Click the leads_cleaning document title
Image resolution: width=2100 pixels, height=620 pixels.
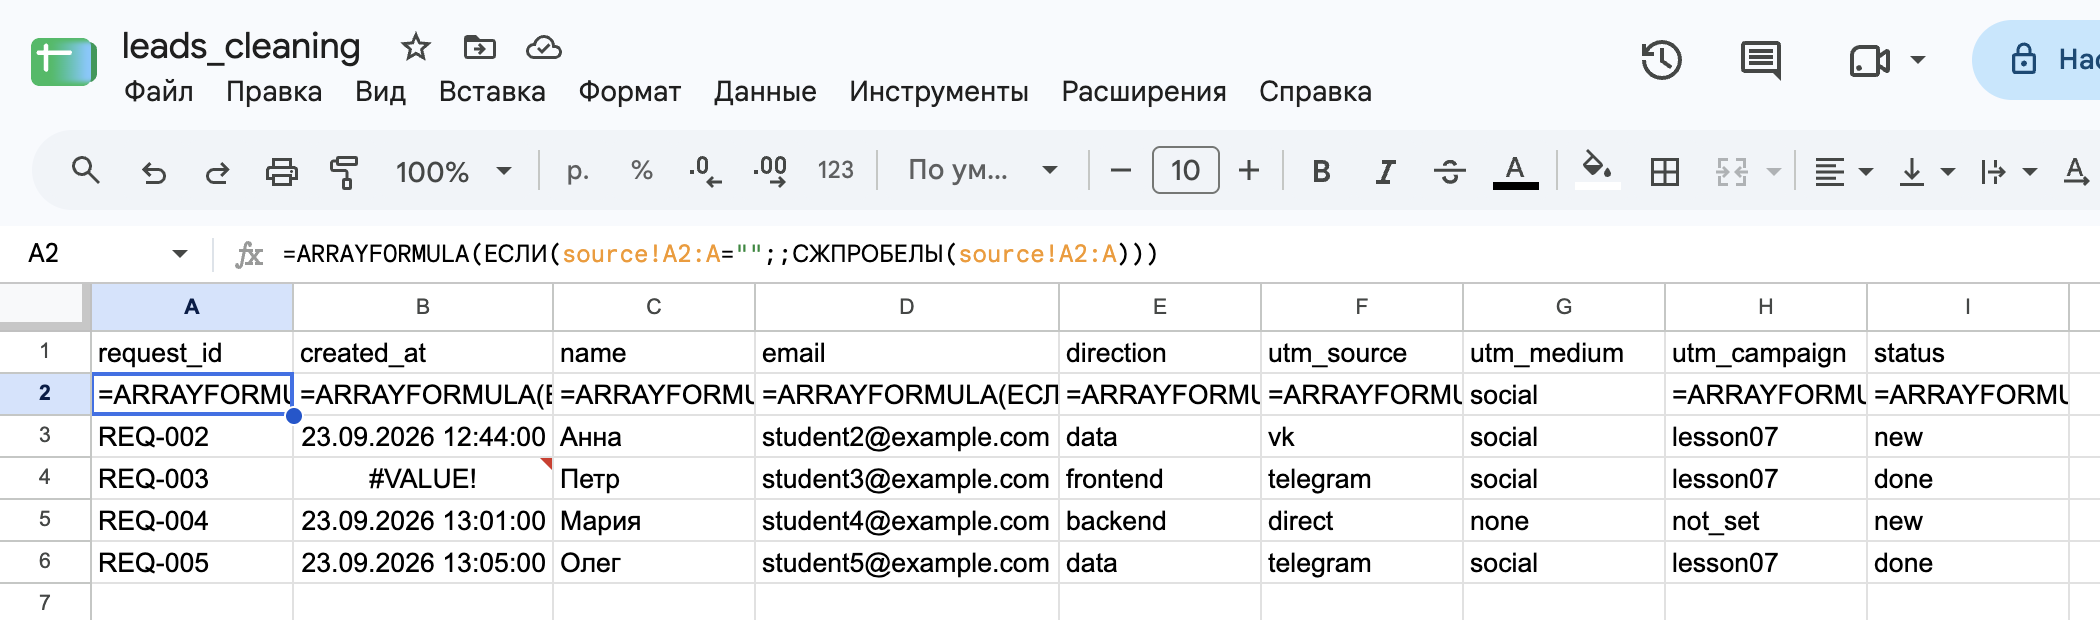coord(241,46)
